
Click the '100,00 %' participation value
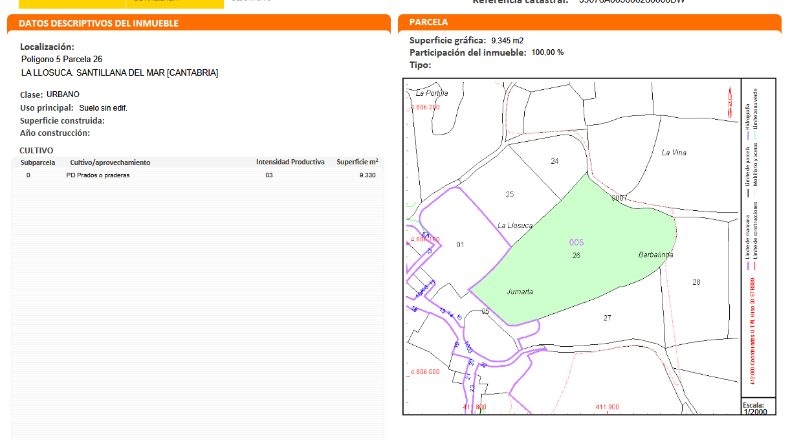point(547,52)
